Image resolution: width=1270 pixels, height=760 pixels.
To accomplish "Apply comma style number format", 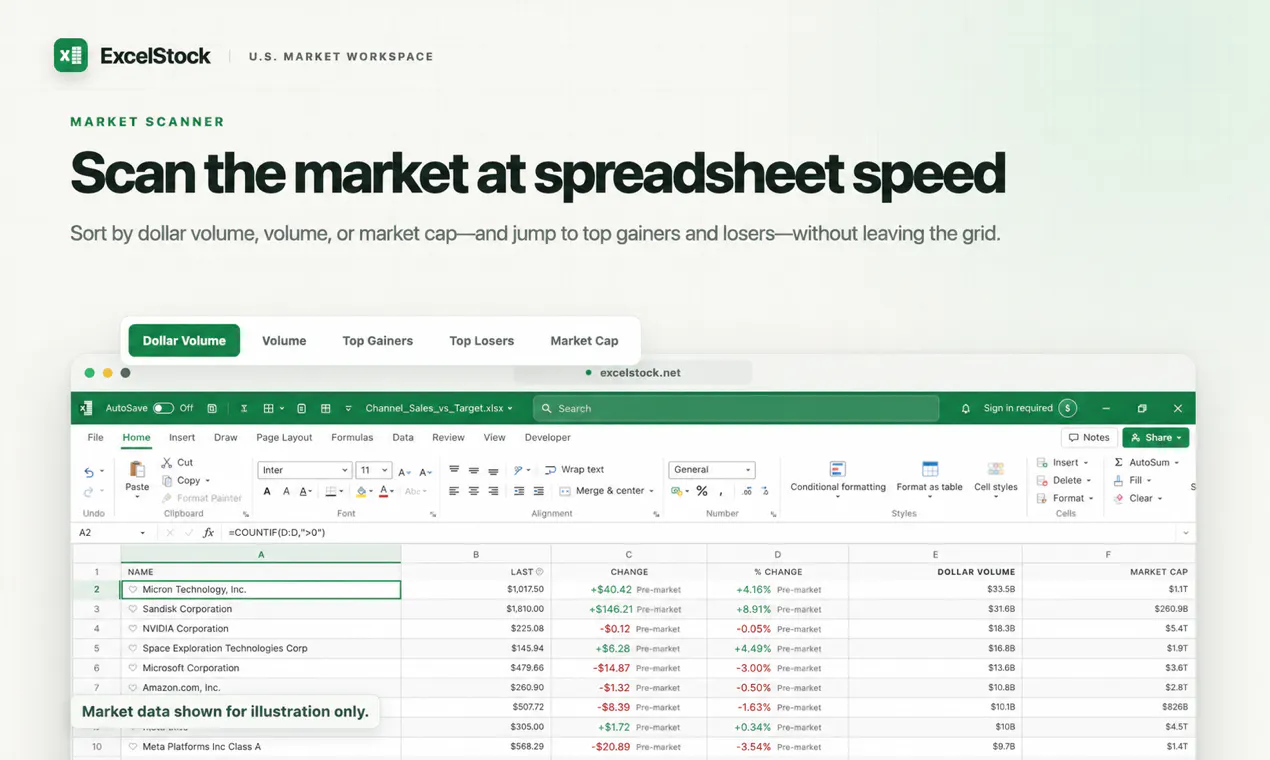I will 721,492.
